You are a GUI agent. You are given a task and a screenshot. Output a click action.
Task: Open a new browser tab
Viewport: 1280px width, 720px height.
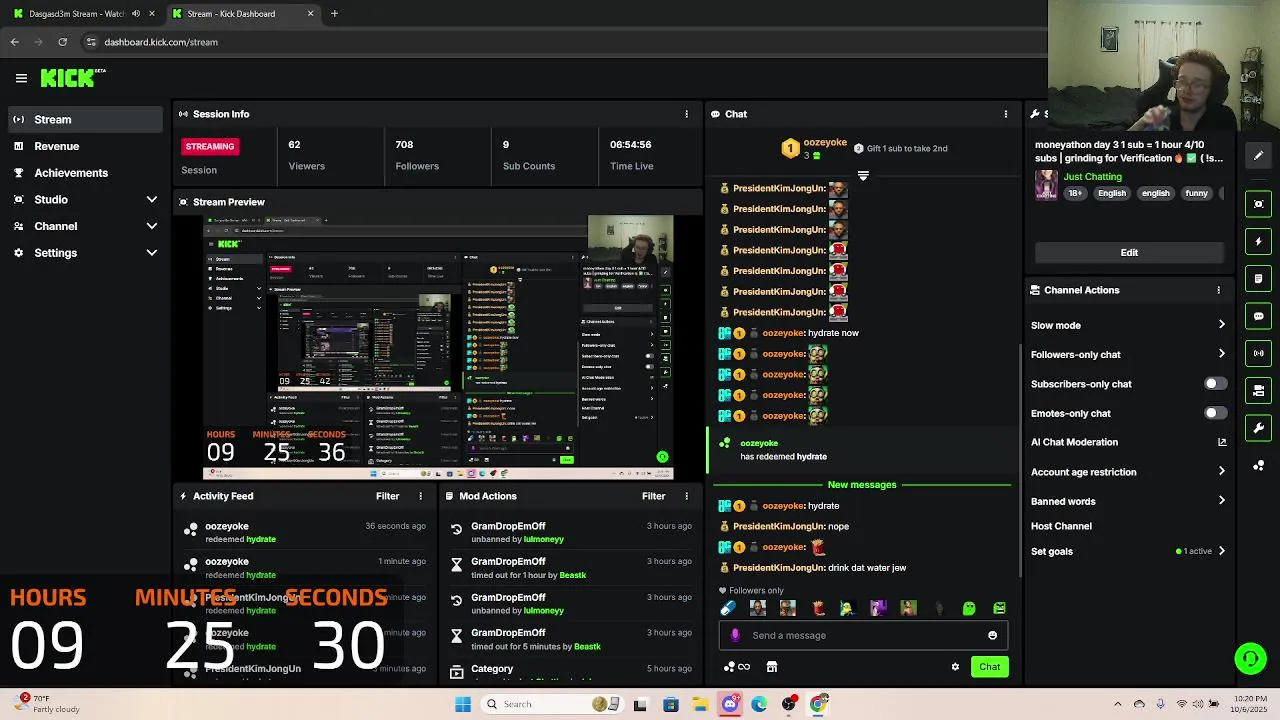click(334, 14)
